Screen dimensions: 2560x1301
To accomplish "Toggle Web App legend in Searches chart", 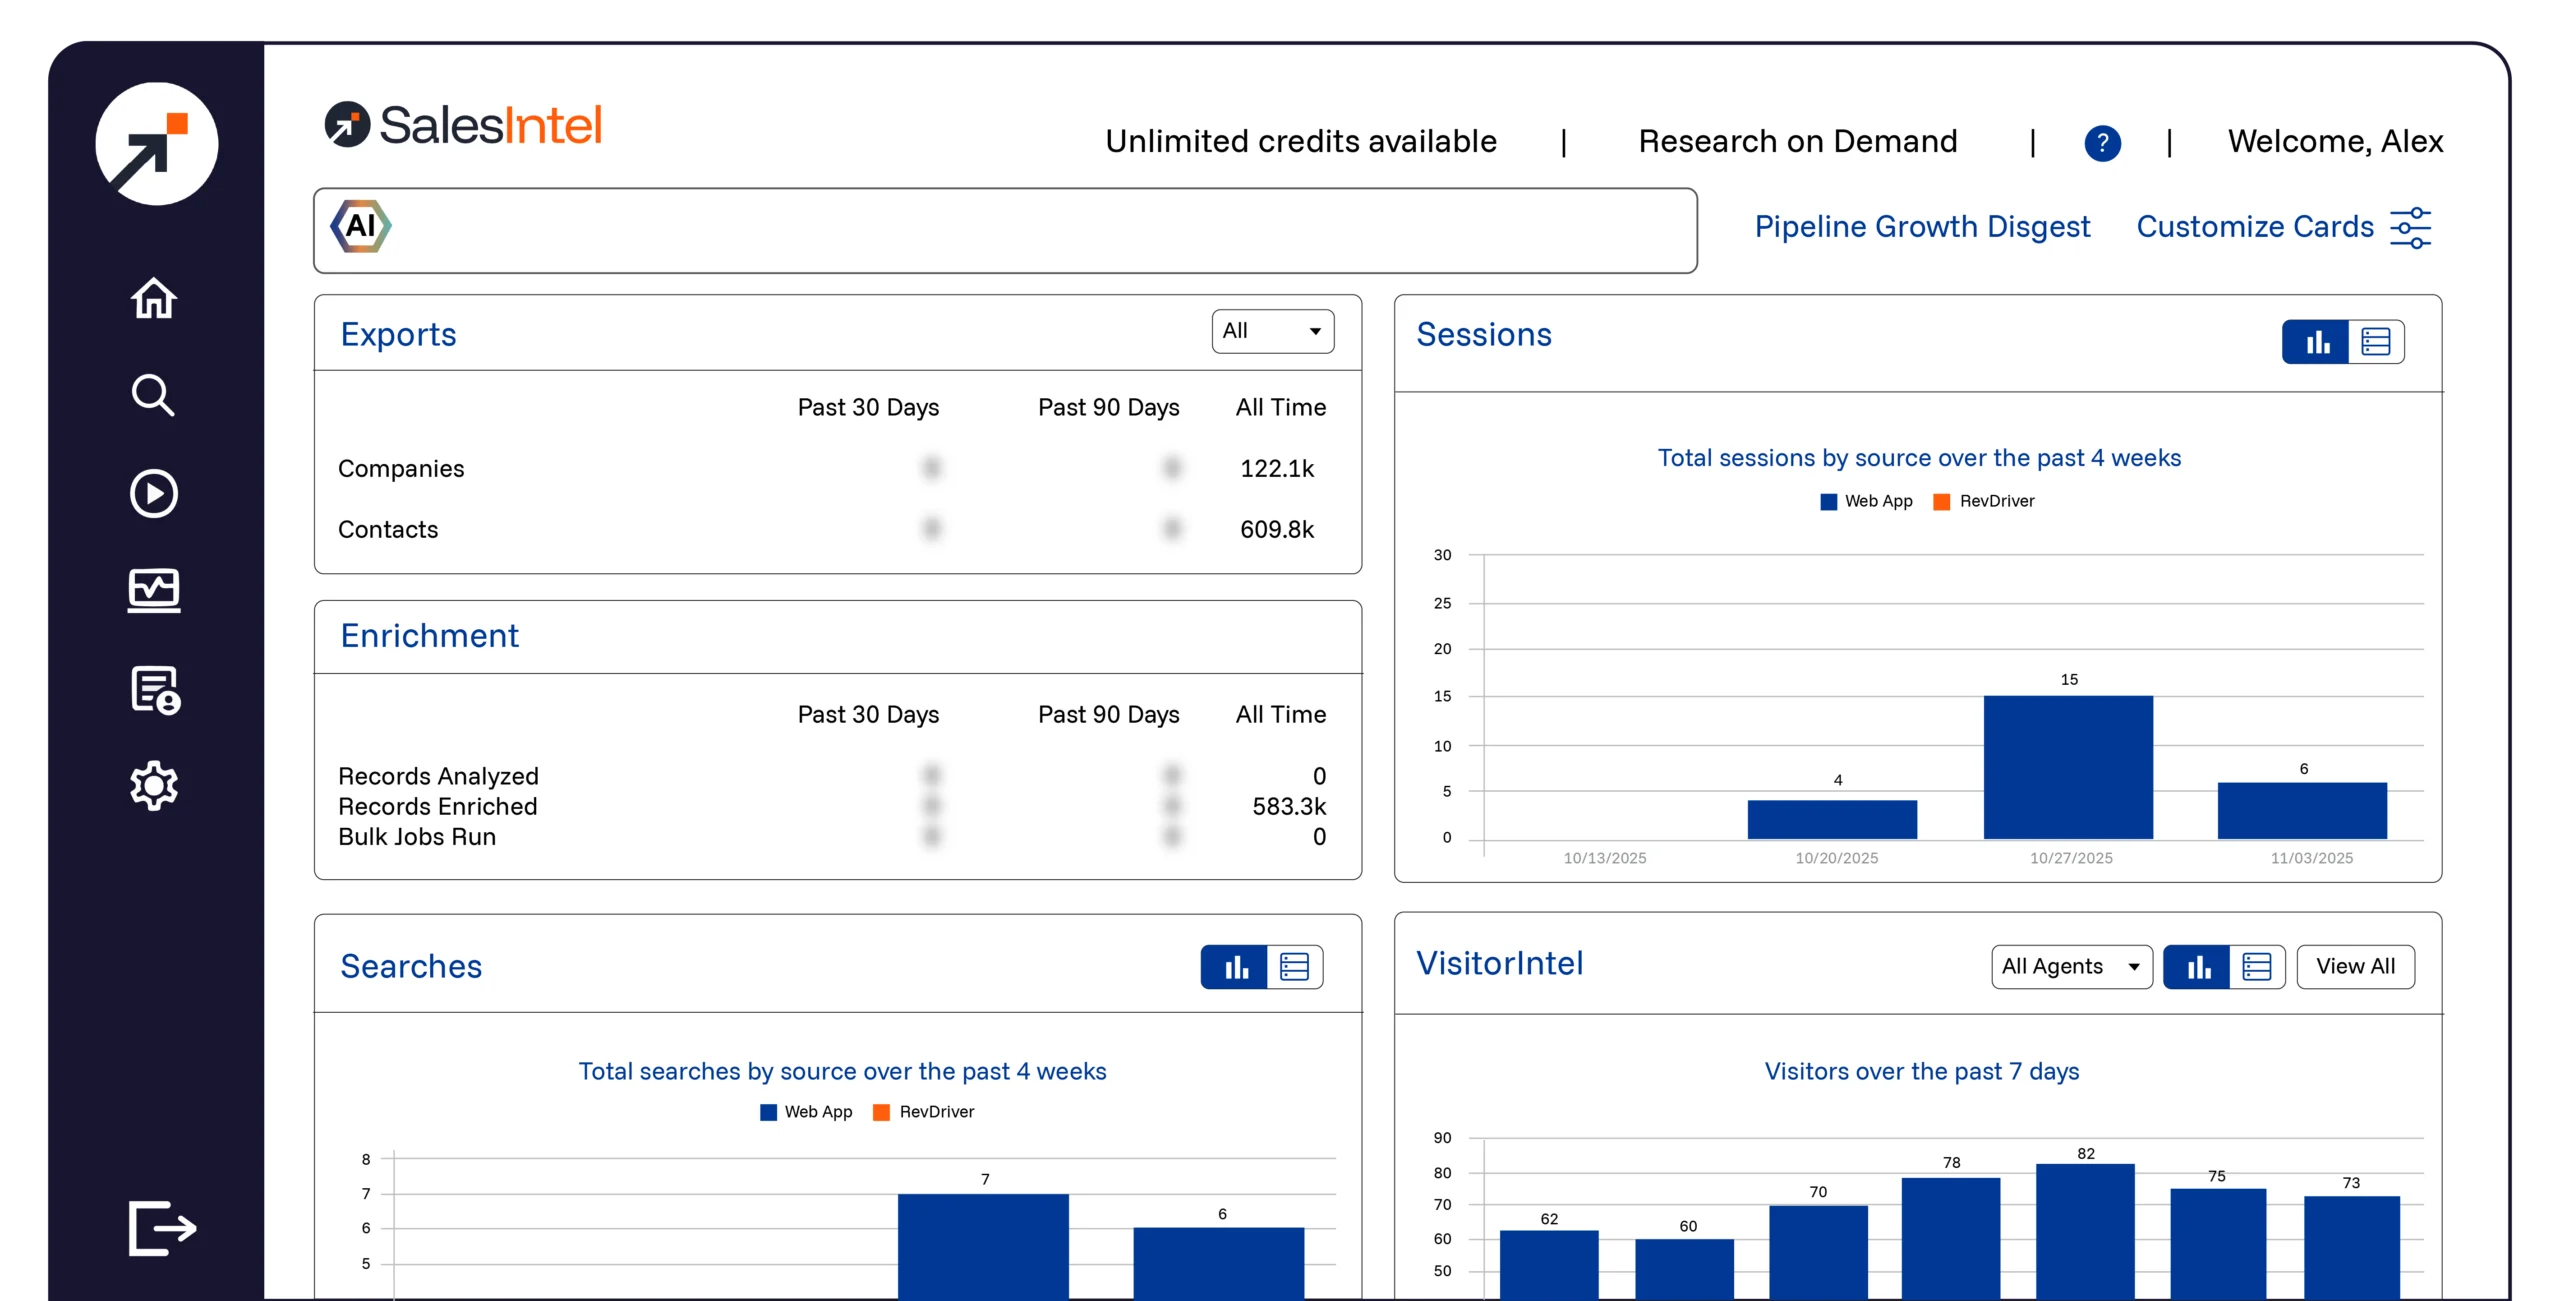I will [806, 1112].
